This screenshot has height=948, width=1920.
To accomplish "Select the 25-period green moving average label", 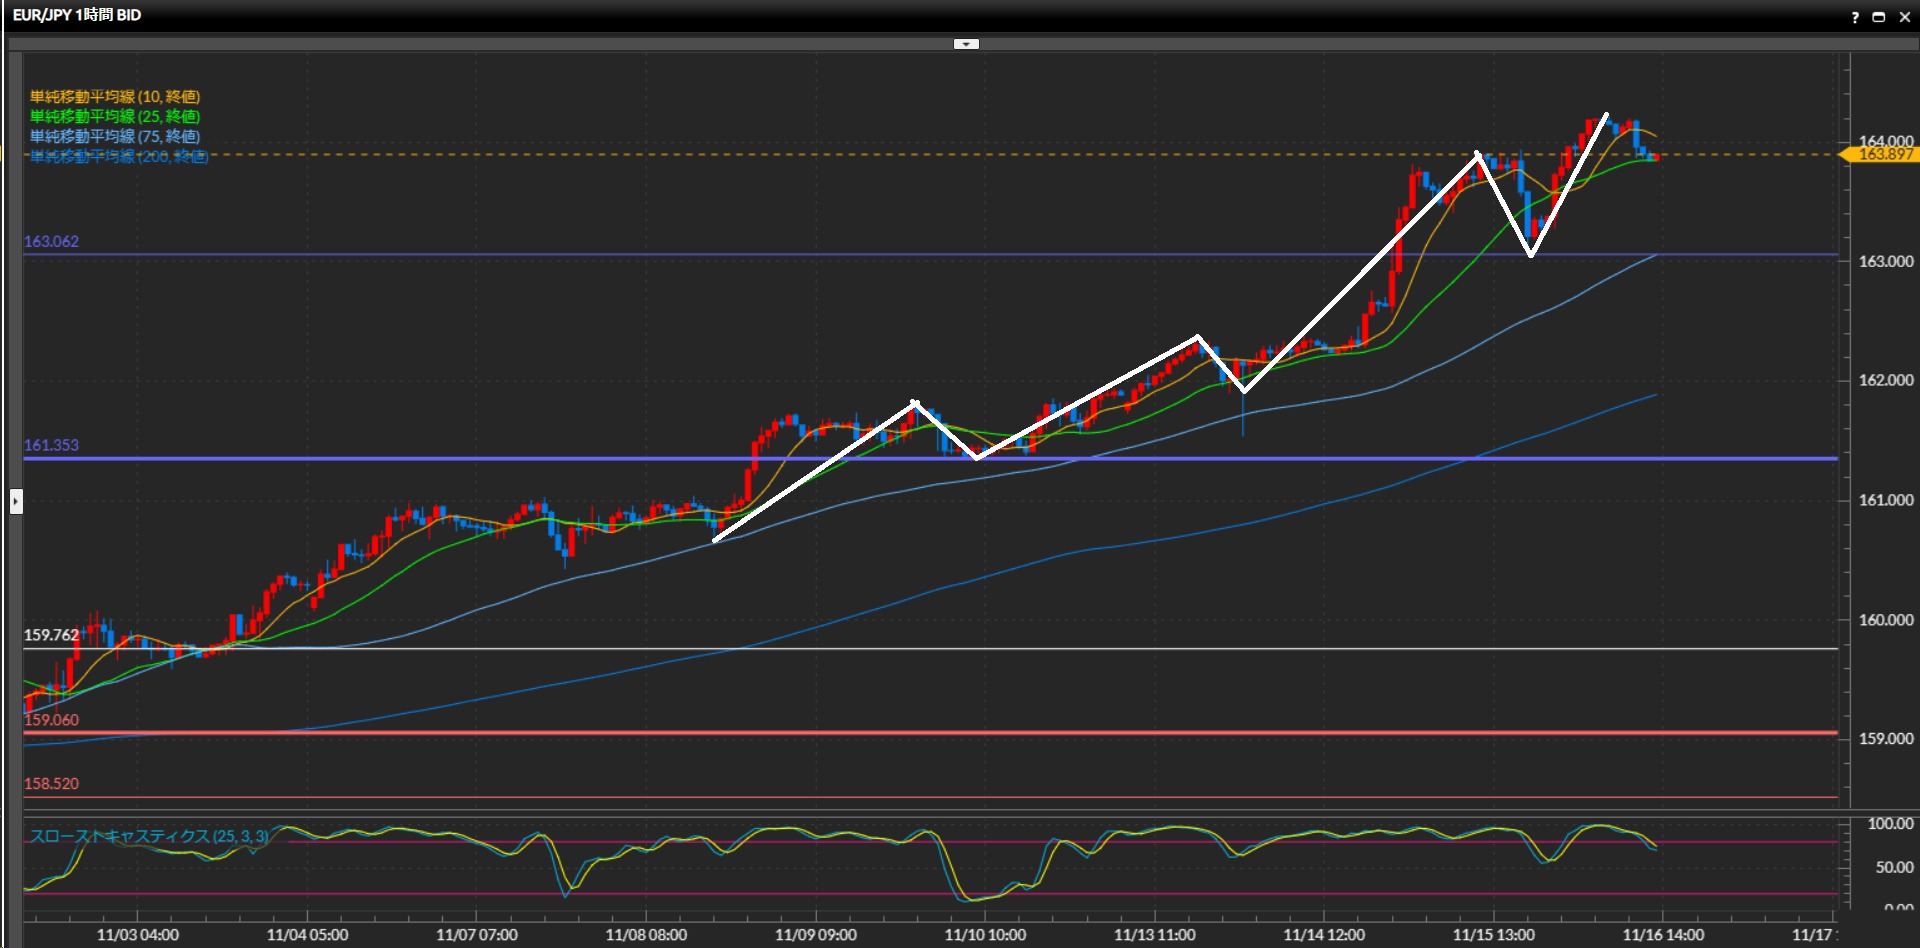I will click(x=115, y=117).
